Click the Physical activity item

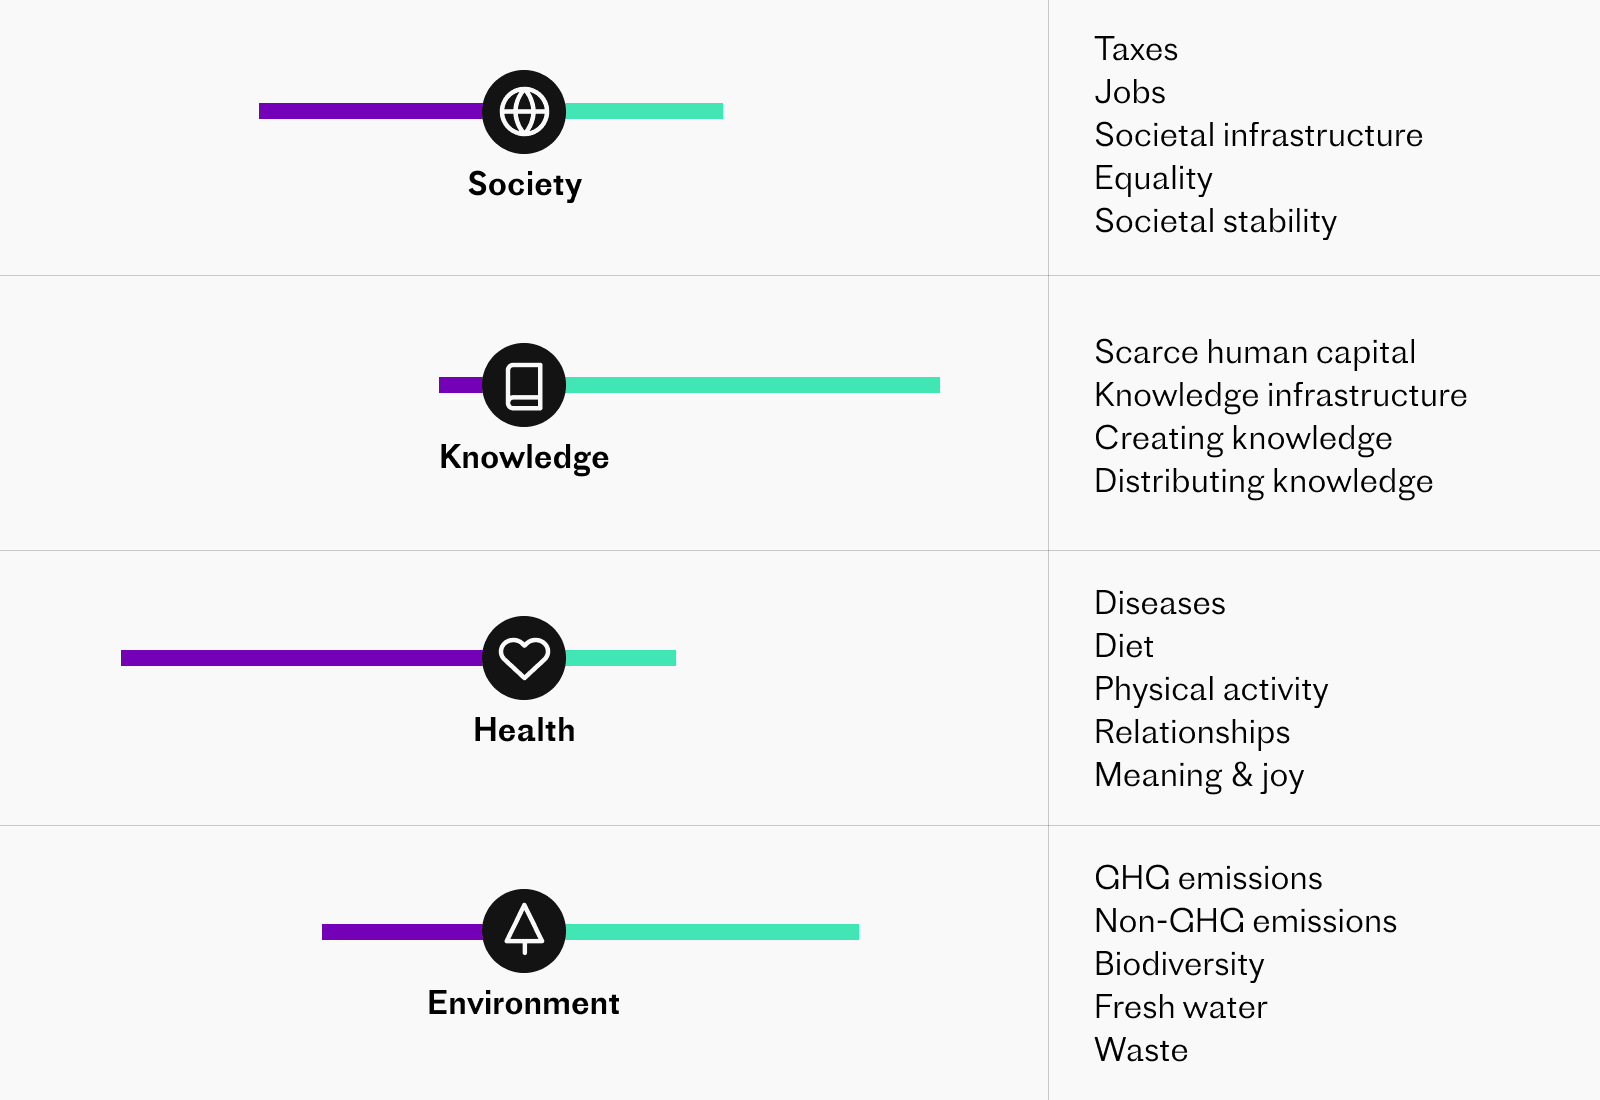[1212, 690]
